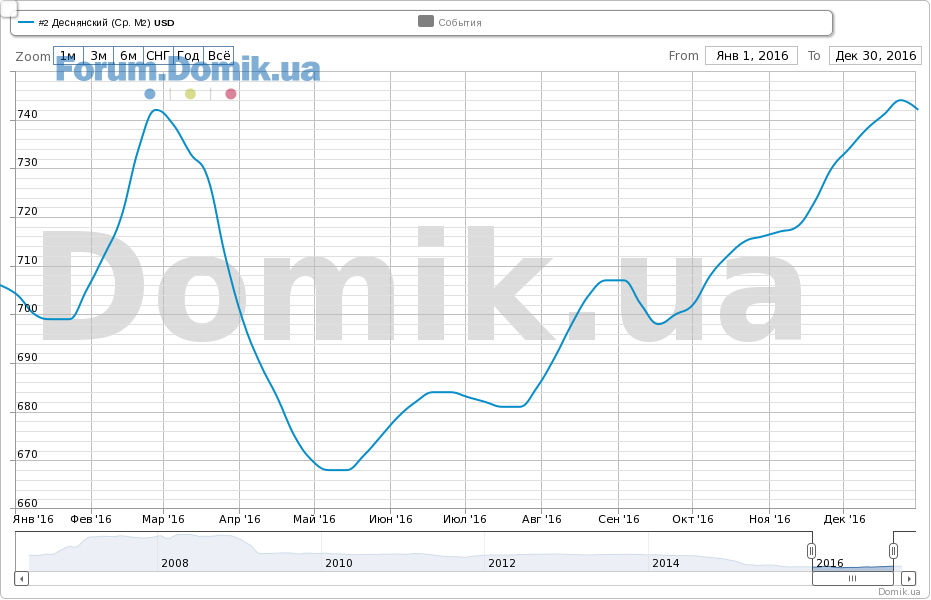931x600 pixels.
Task: Click the yellow dot marker on chart
Action: click(x=190, y=94)
